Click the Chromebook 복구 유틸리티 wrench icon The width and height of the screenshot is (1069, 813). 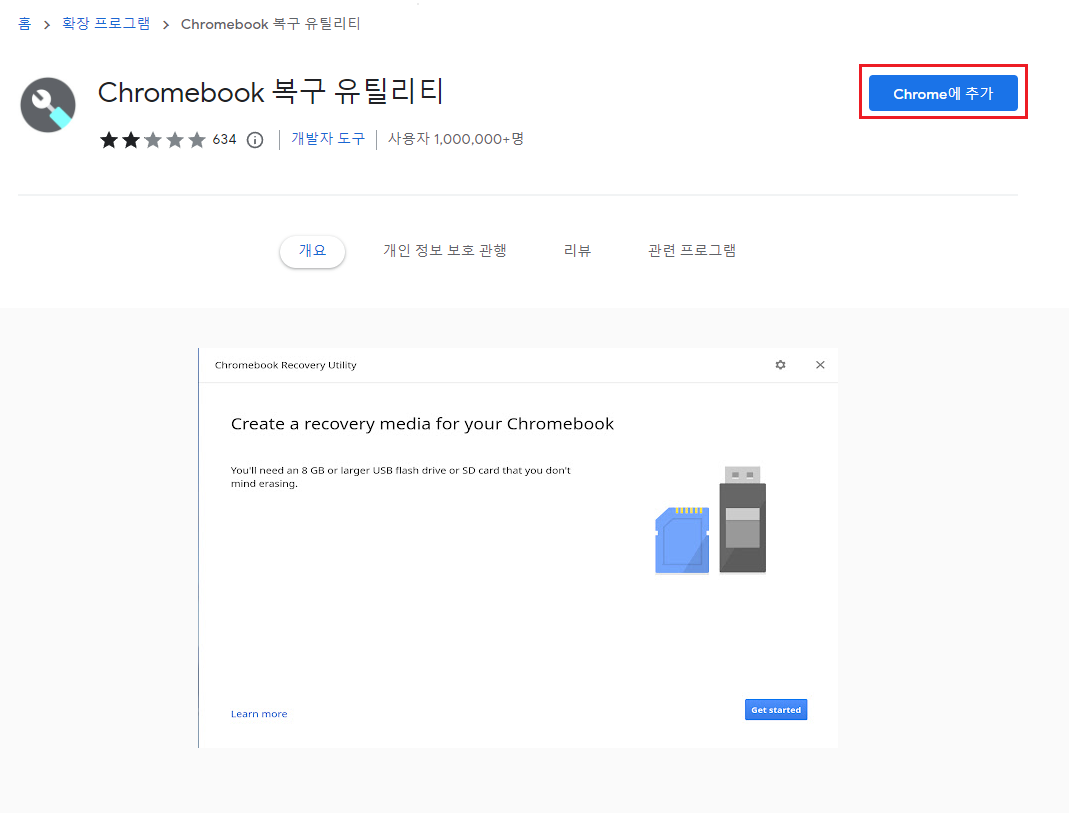[48, 105]
